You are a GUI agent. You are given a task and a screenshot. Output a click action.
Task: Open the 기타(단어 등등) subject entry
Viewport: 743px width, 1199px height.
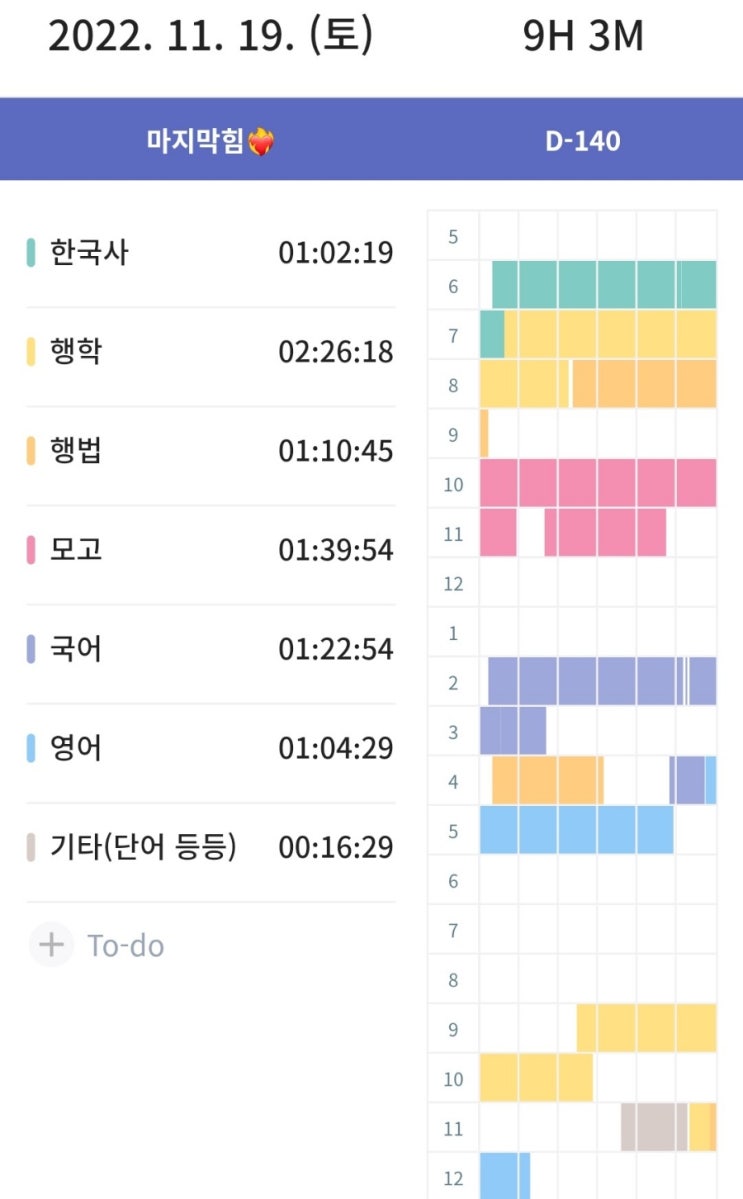(143, 847)
